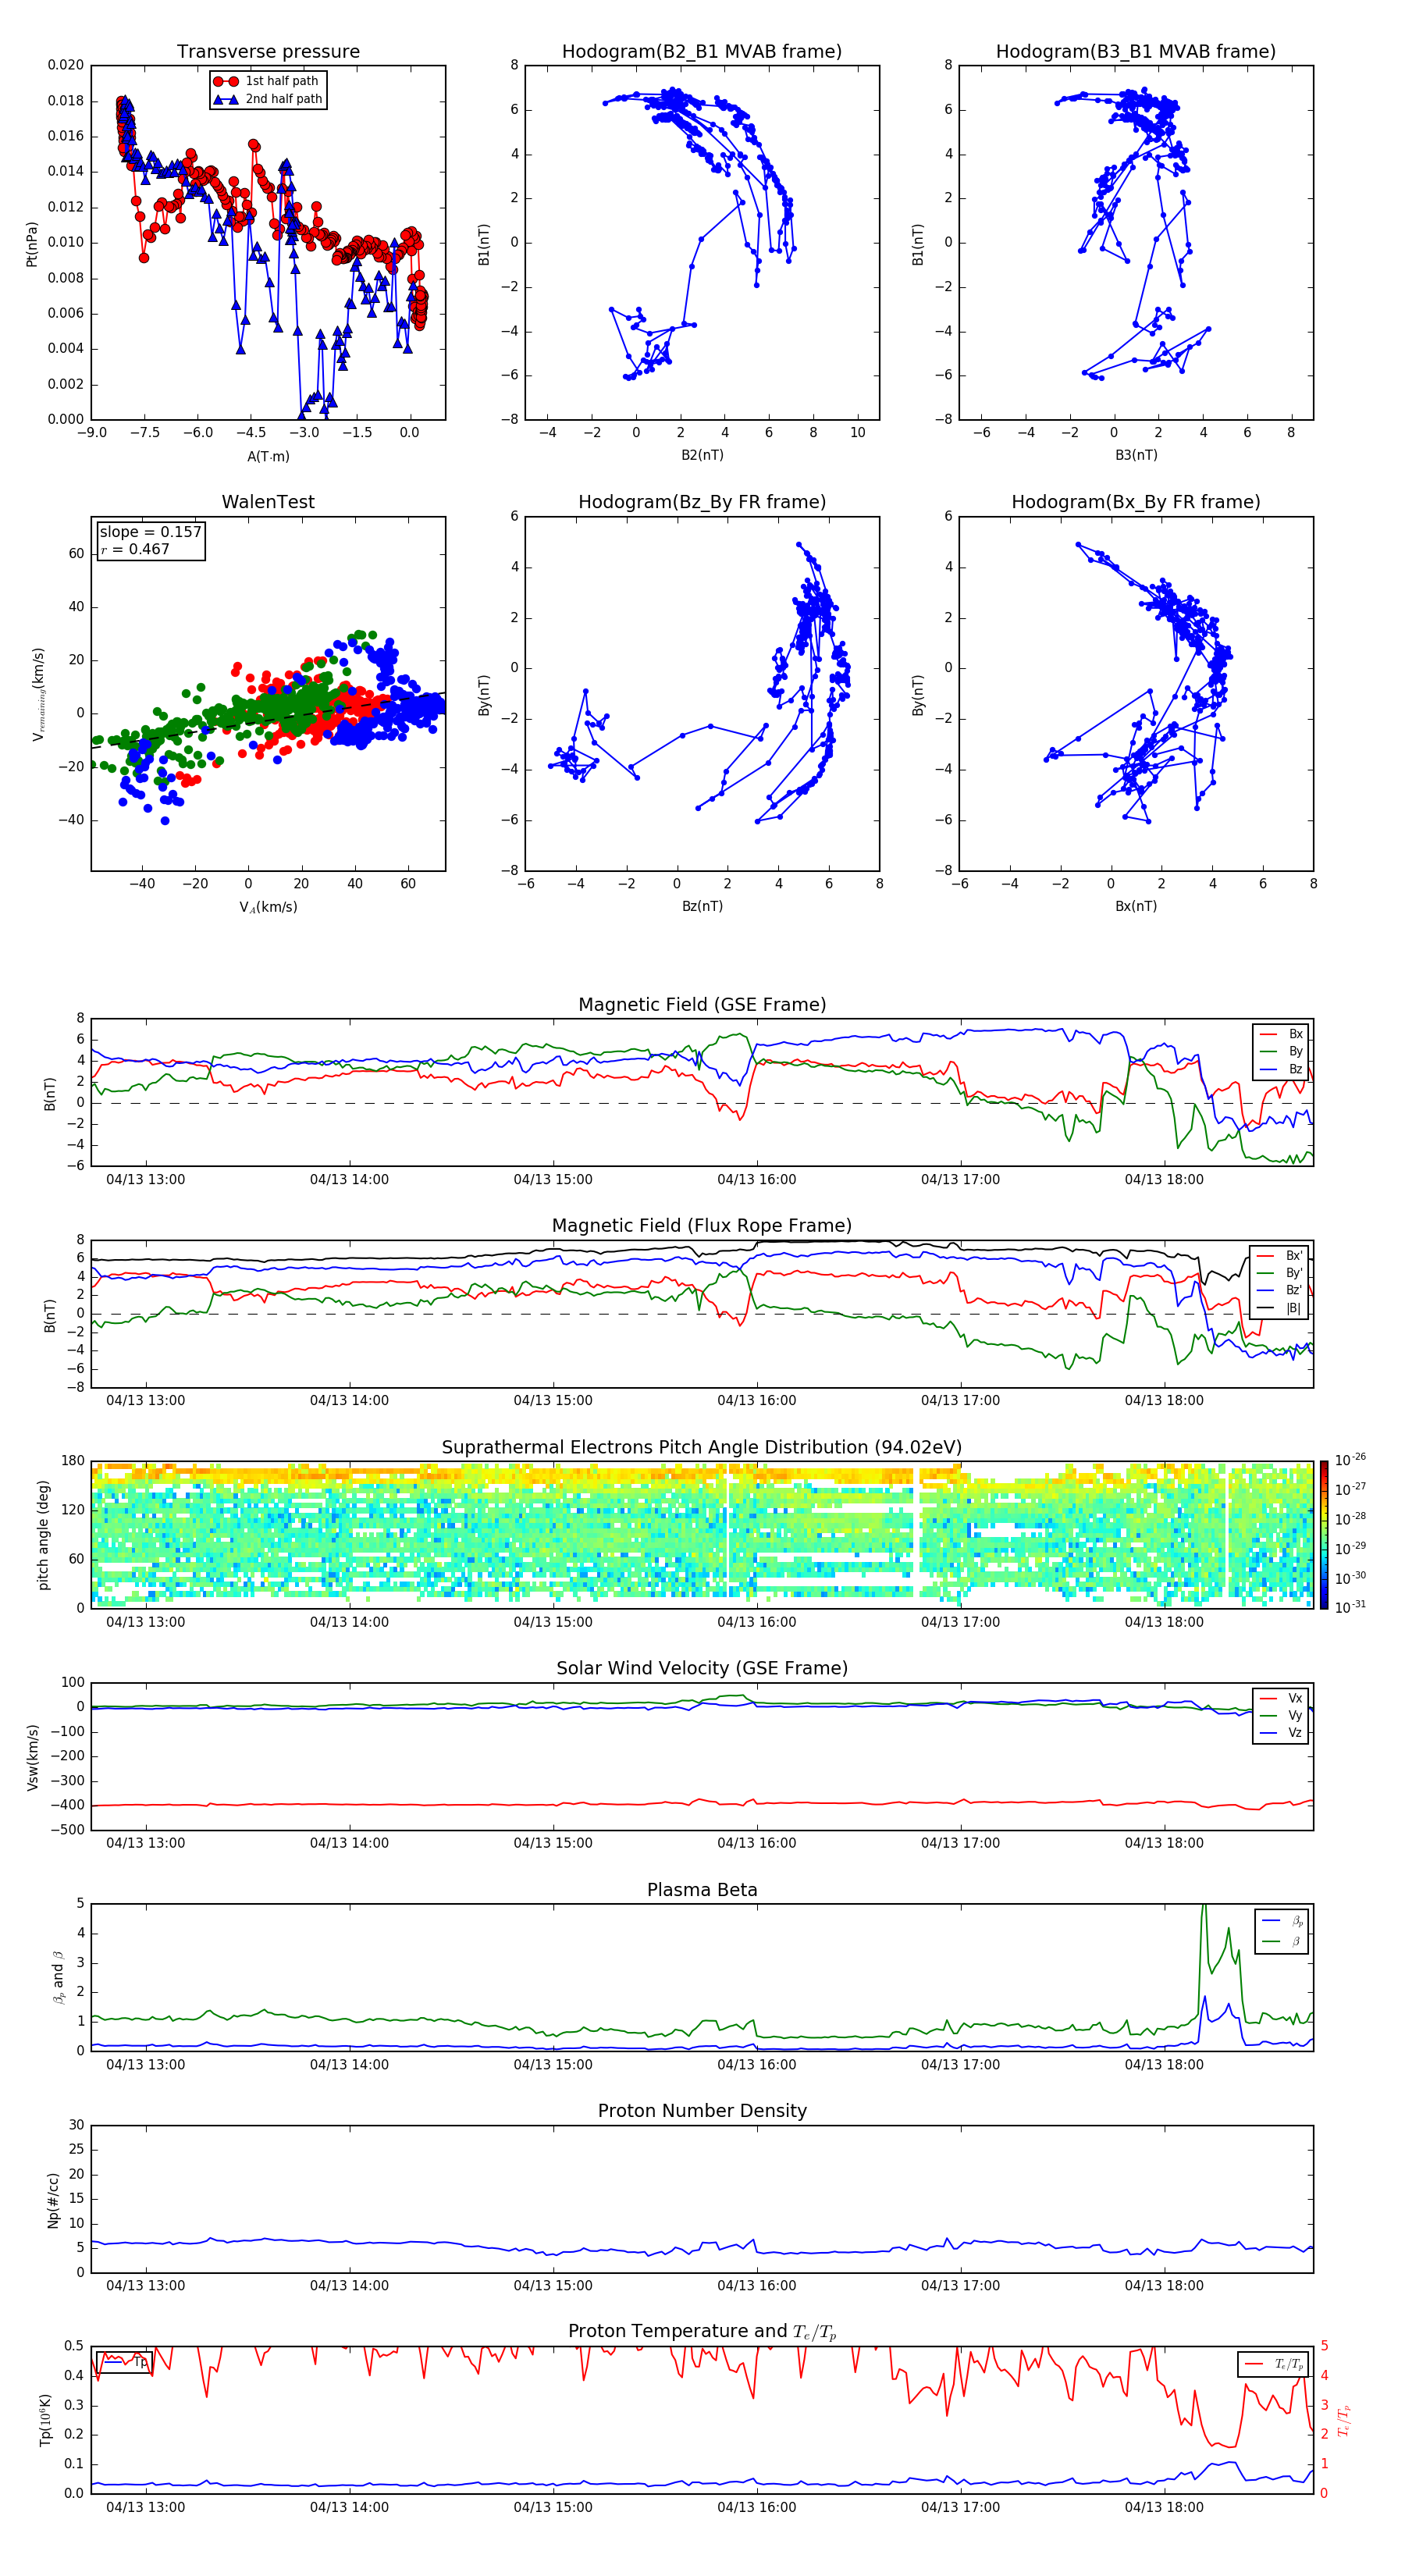The image size is (1405, 2576).
Task: Click 'Proton Number Density' plot title
Action: pos(702,2111)
